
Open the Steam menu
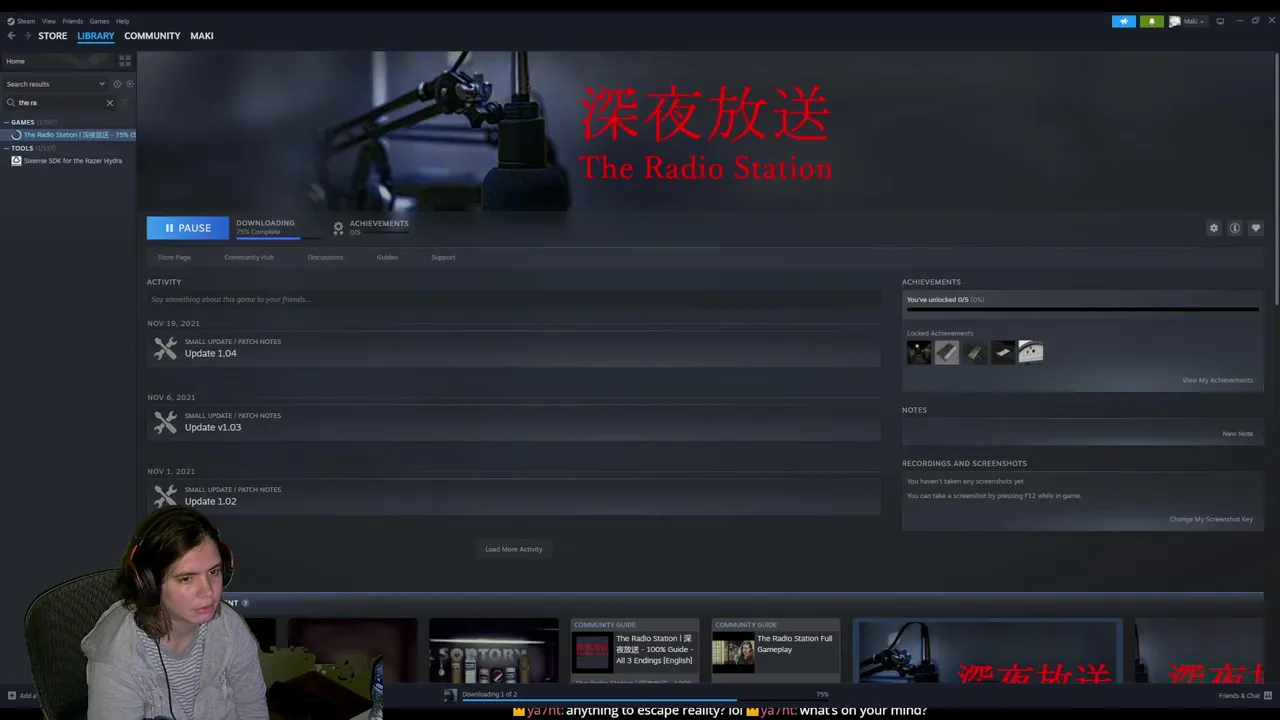tap(21, 21)
